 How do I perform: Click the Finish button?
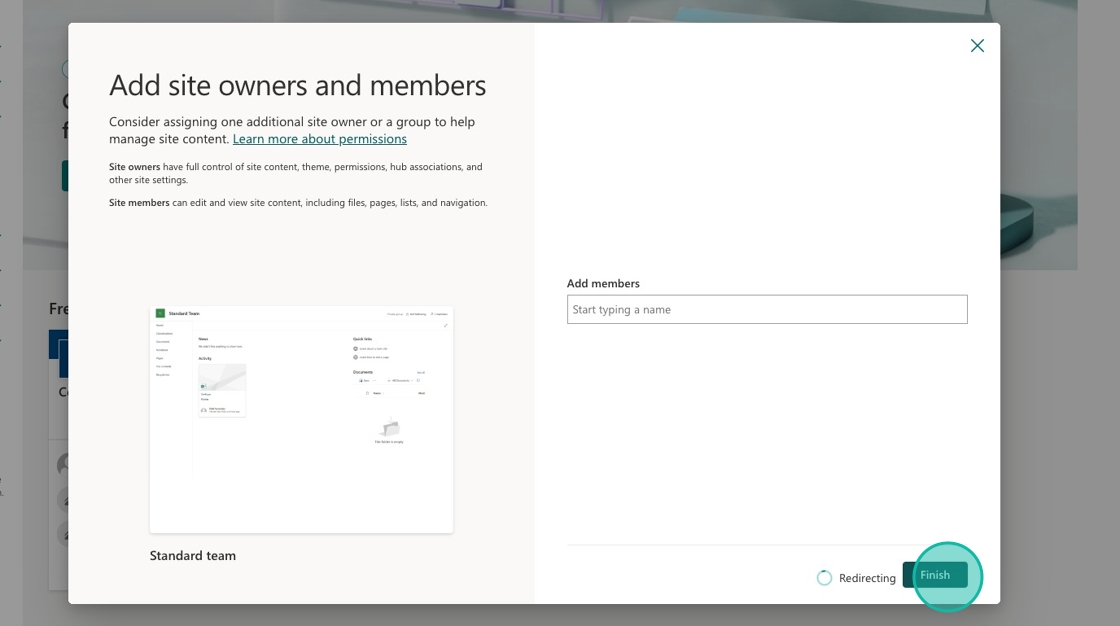coord(935,575)
